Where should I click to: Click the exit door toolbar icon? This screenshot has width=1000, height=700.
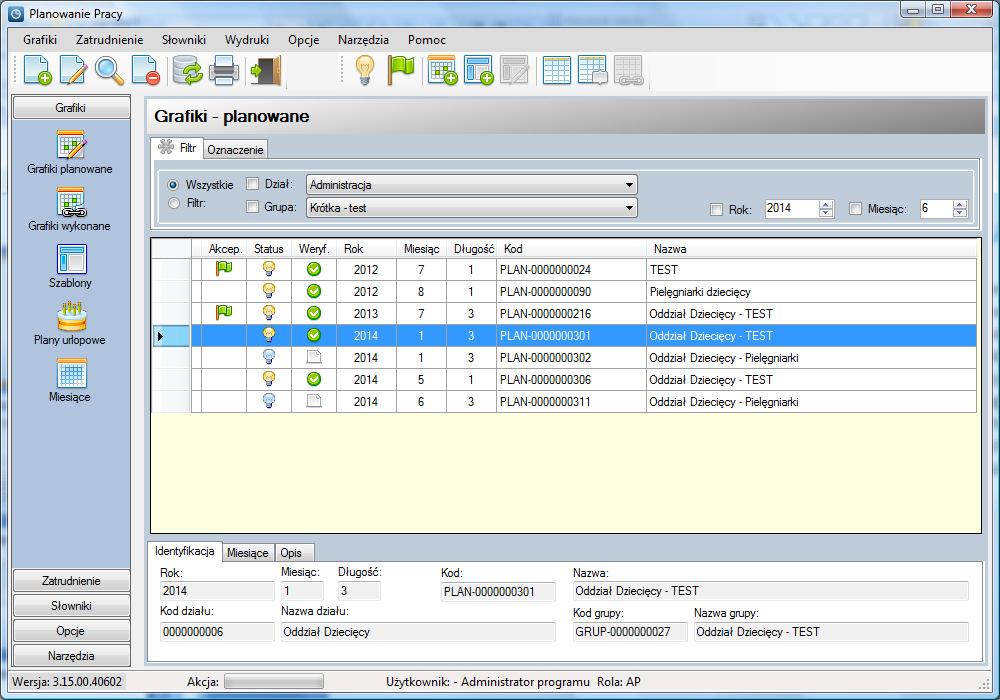point(265,70)
